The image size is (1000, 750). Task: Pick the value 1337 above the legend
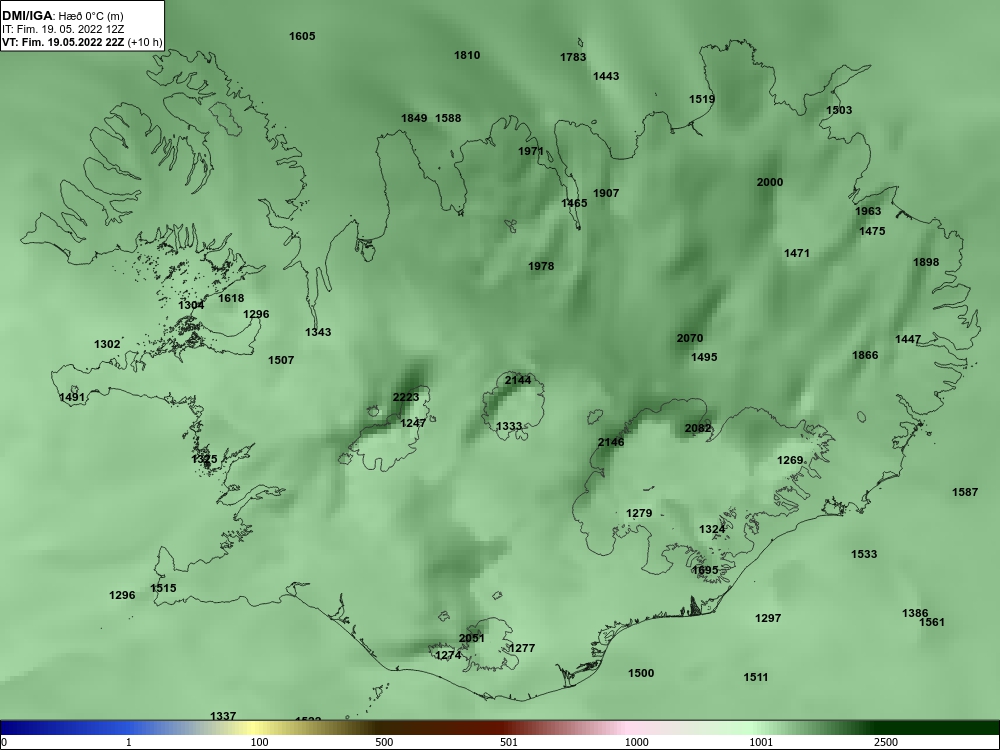[223, 717]
